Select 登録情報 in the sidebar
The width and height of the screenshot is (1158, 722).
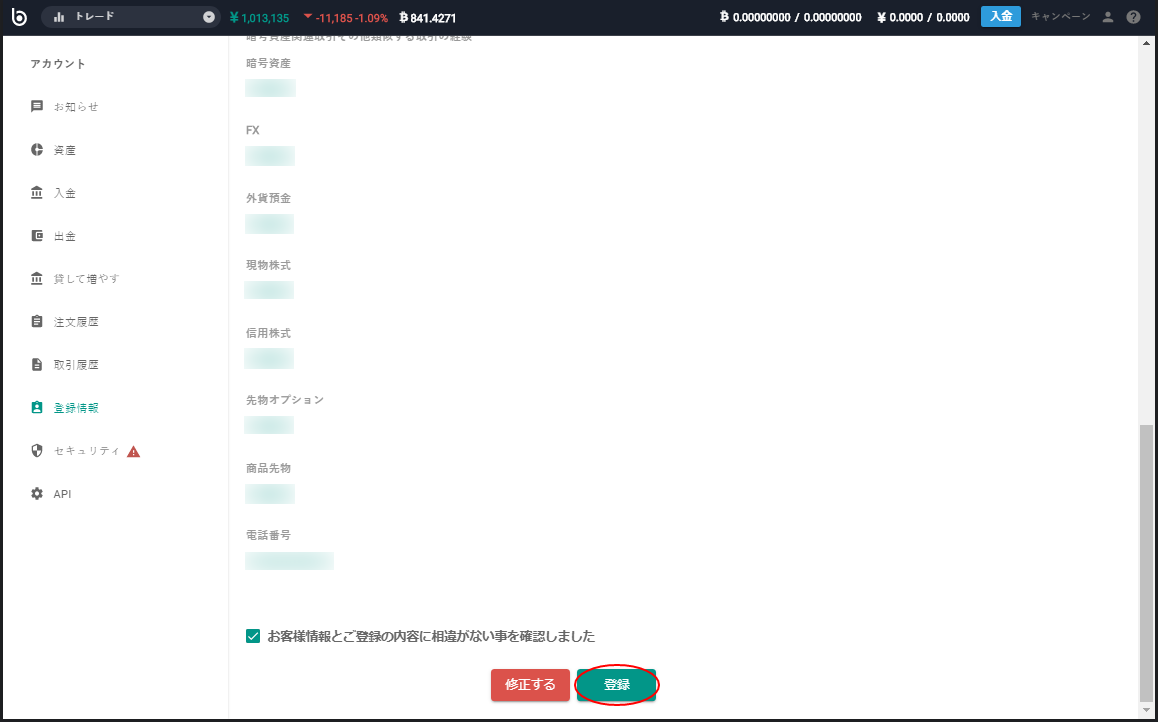coord(76,408)
